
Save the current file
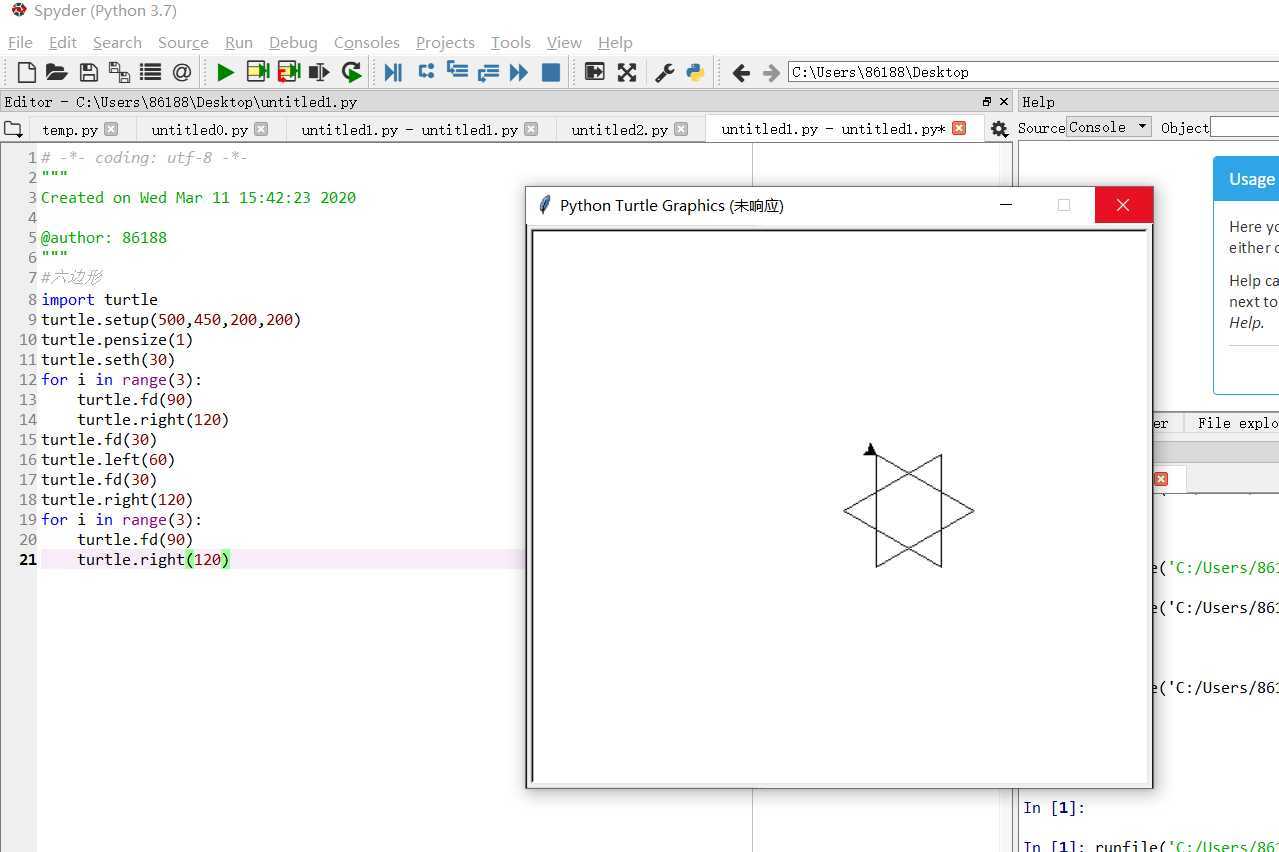click(88, 72)
